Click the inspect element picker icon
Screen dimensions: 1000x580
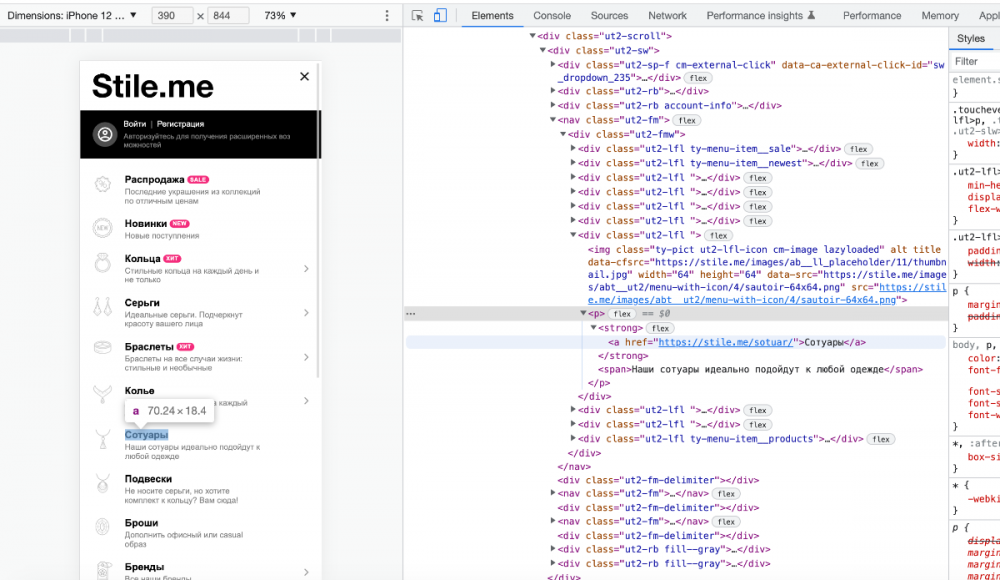coord(418,15)
